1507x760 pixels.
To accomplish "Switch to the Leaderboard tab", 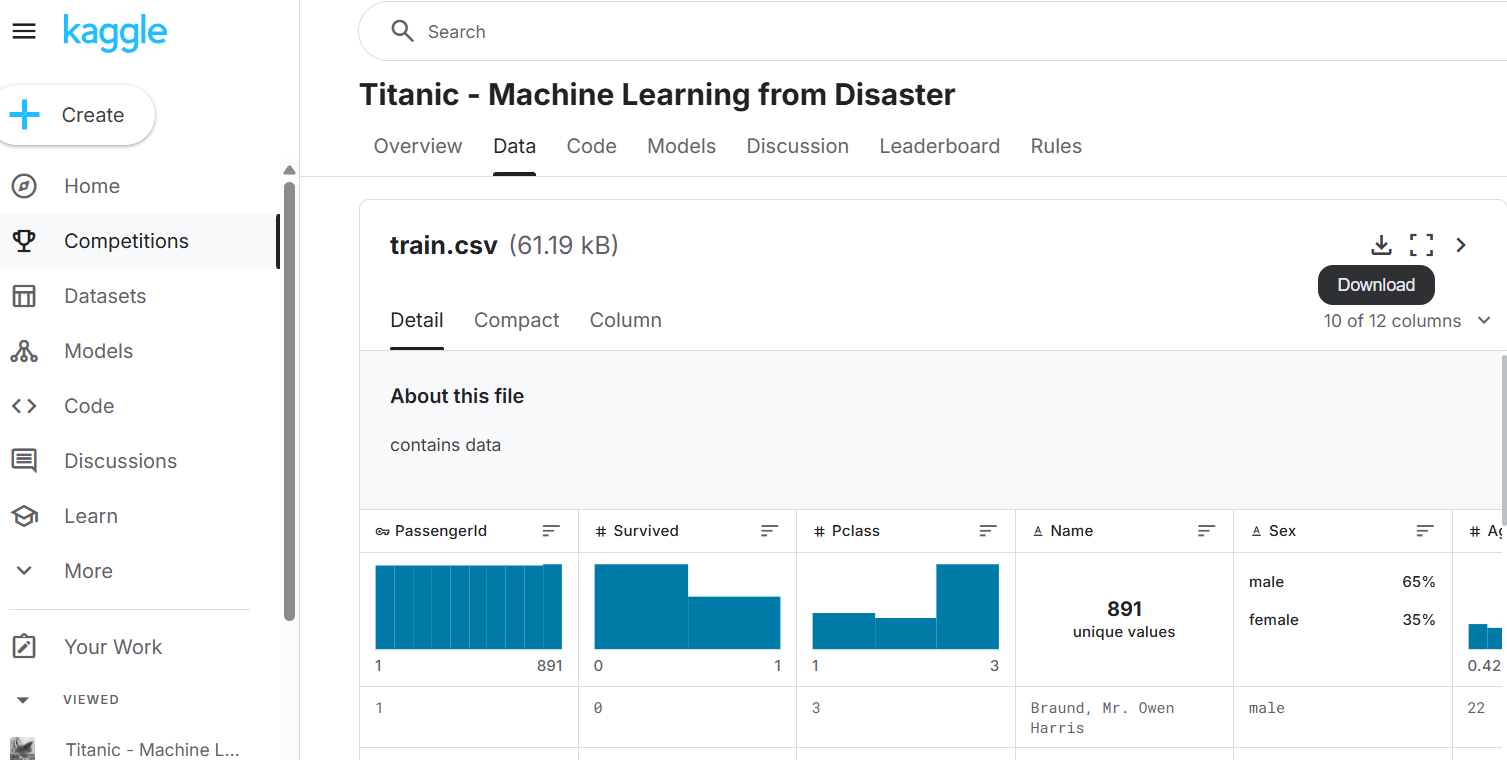I will tap(939, 146).
